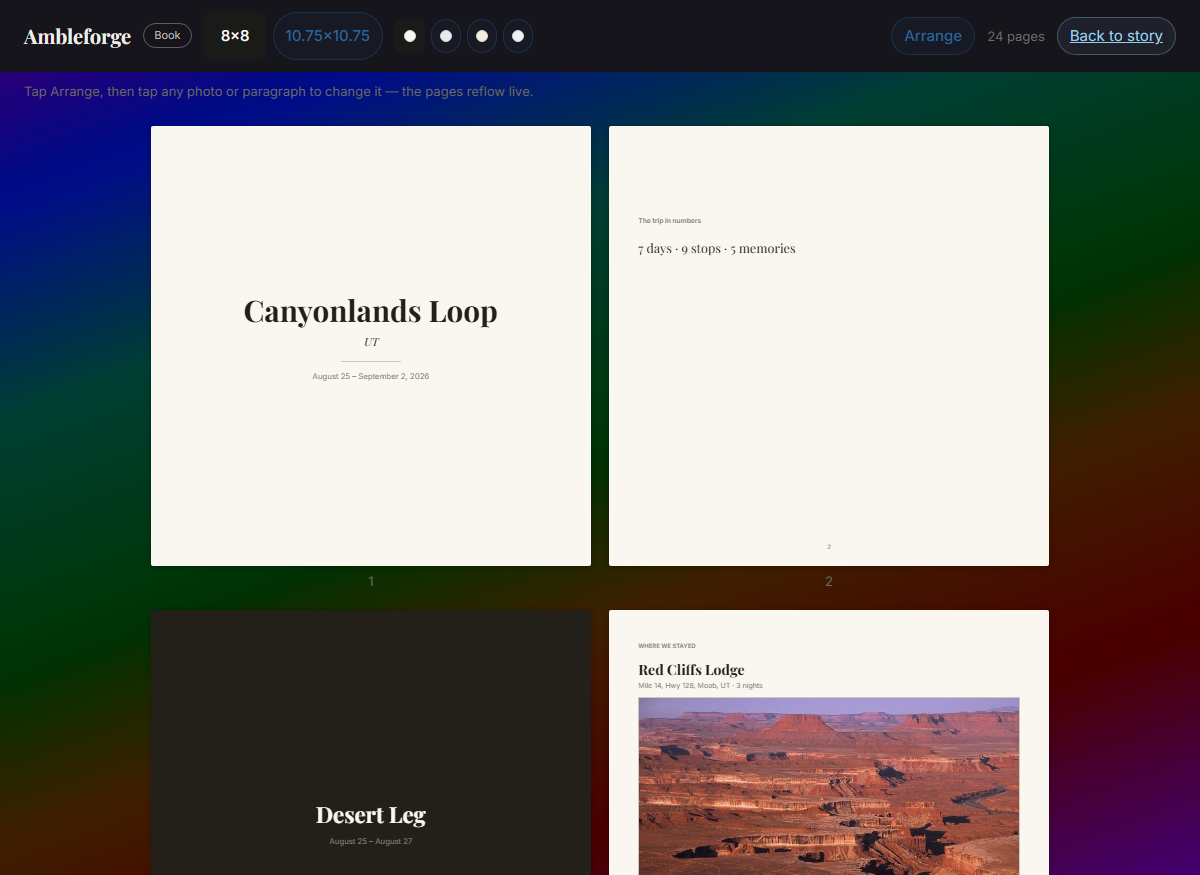This screenshot has width=1200, height=875.
Task: Click the Arrange hint text
Action: pos(279,91)
